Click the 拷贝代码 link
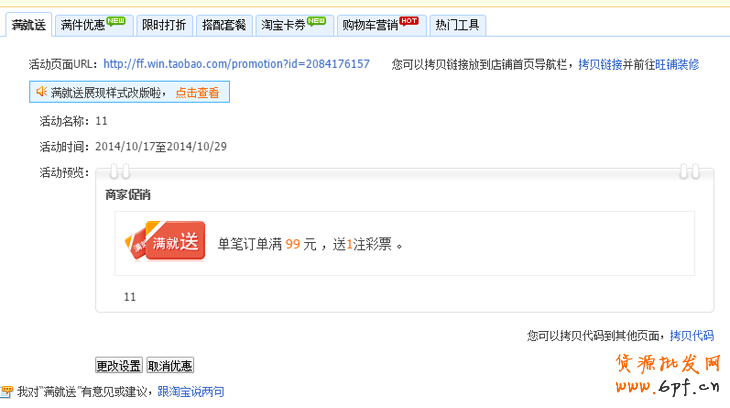Screen dimensions: 730x408 coord(691,335)
